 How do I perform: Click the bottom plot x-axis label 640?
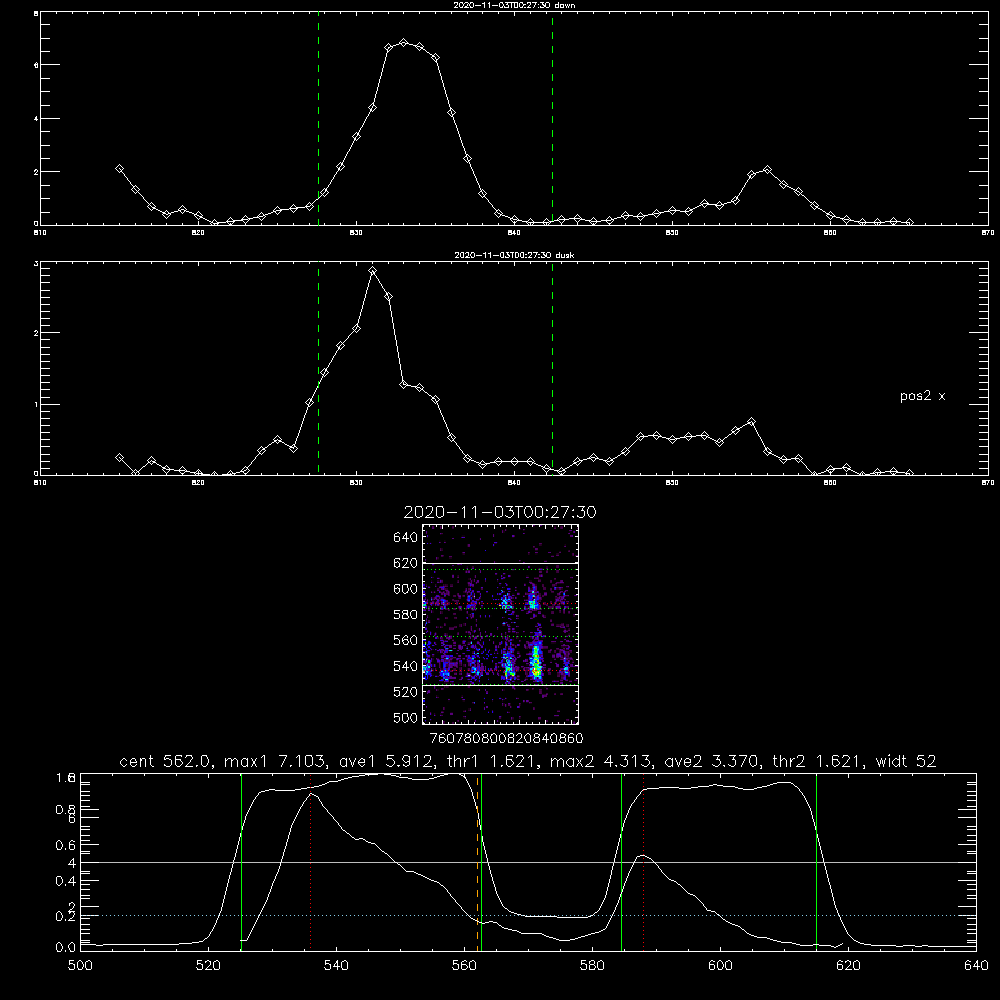976,965
